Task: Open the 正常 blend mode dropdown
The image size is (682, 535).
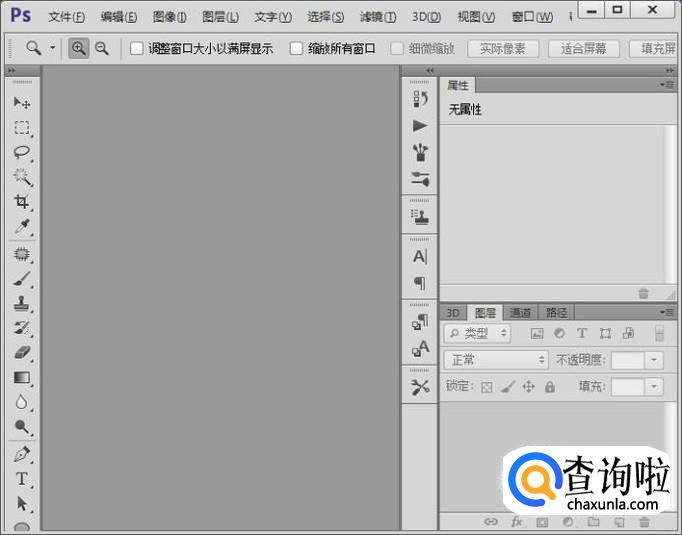Action: pyautogui.click(x=496, y=360)
